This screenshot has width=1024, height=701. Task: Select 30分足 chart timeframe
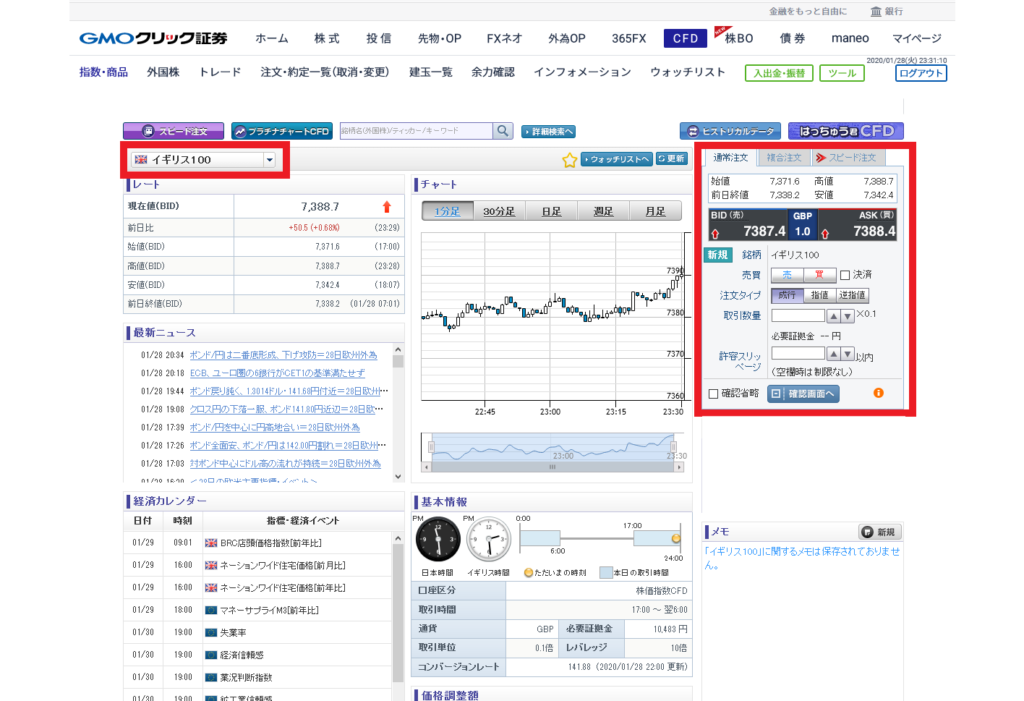click(499, 211)
